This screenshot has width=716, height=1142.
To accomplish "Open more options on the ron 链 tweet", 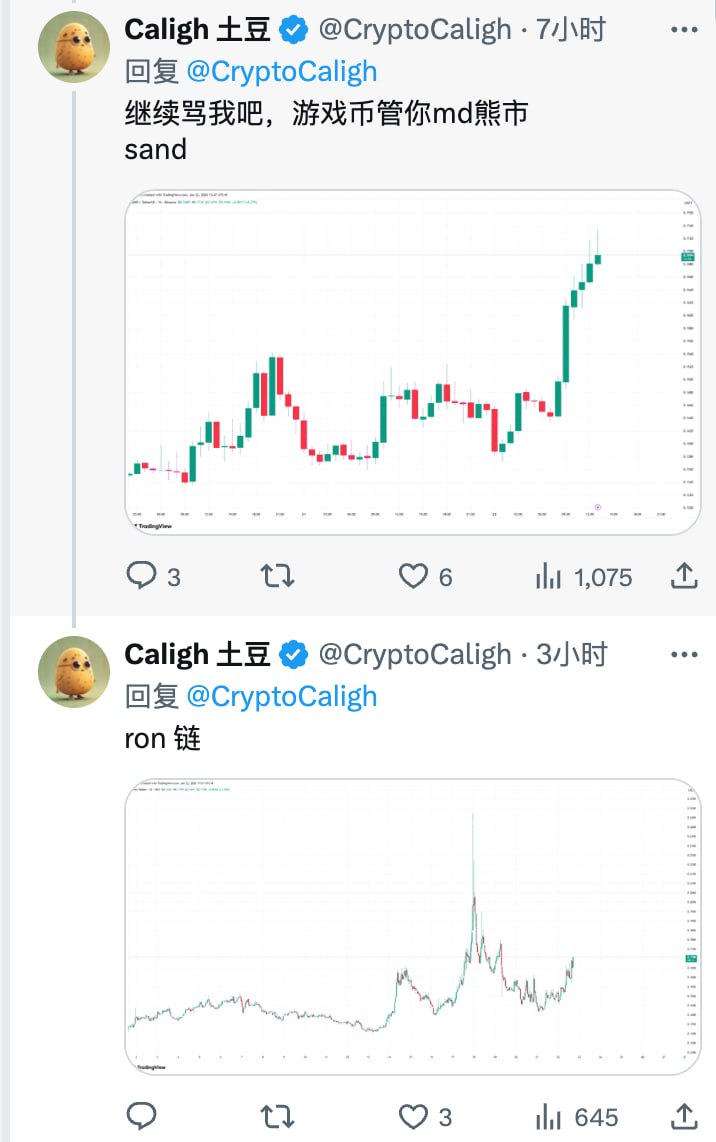I will coord(684,655).
